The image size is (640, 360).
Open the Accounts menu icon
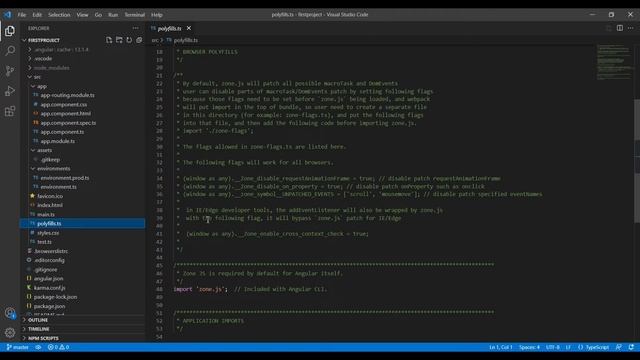point(10,313)
